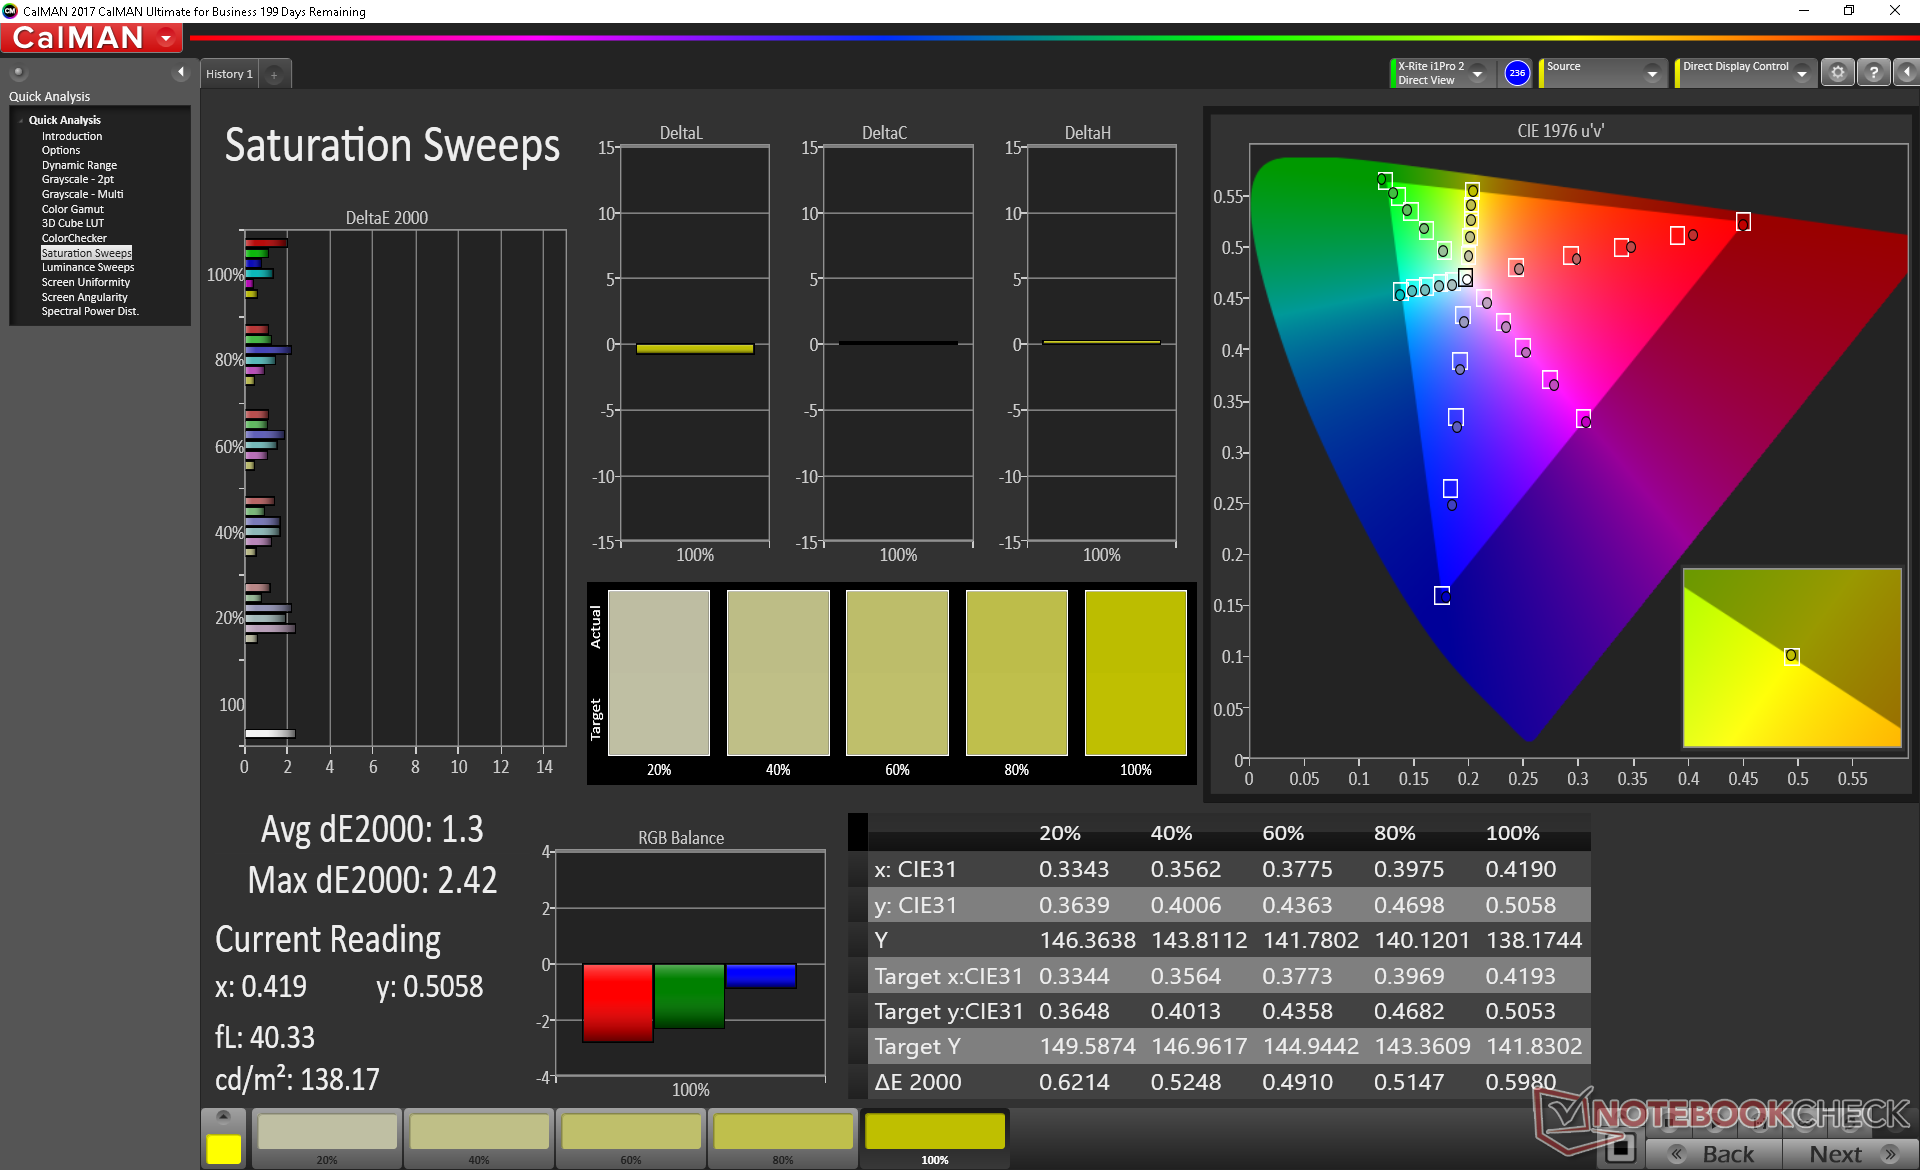
Task: Click the yellow color selector square
Action: click(x=223, y=1149)
